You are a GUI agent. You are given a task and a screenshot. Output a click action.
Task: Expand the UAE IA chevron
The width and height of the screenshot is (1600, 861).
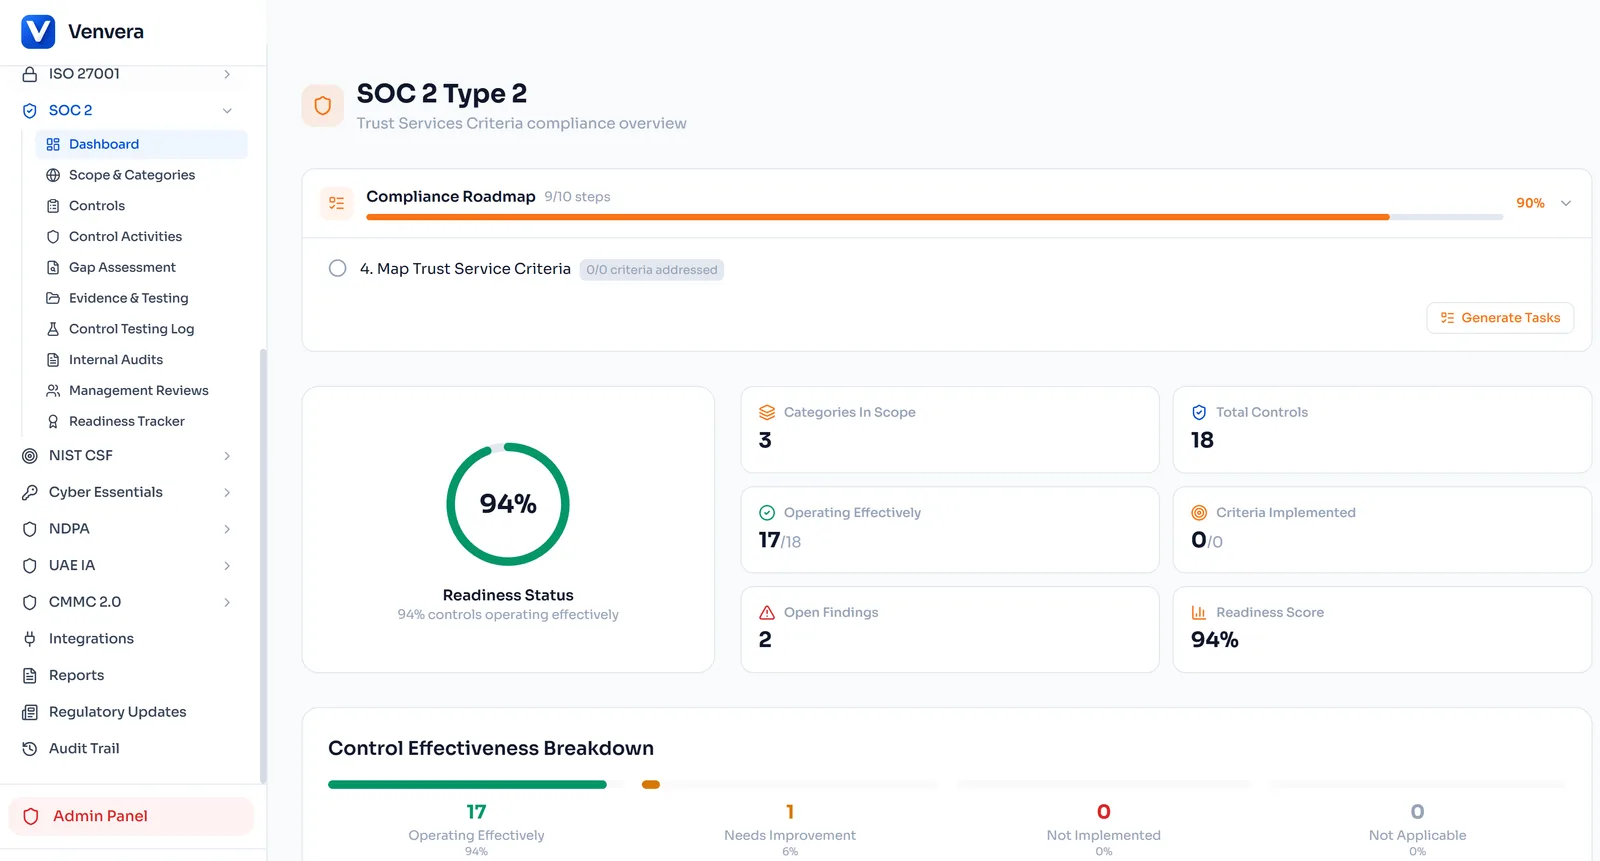click(x=227, y=566)
